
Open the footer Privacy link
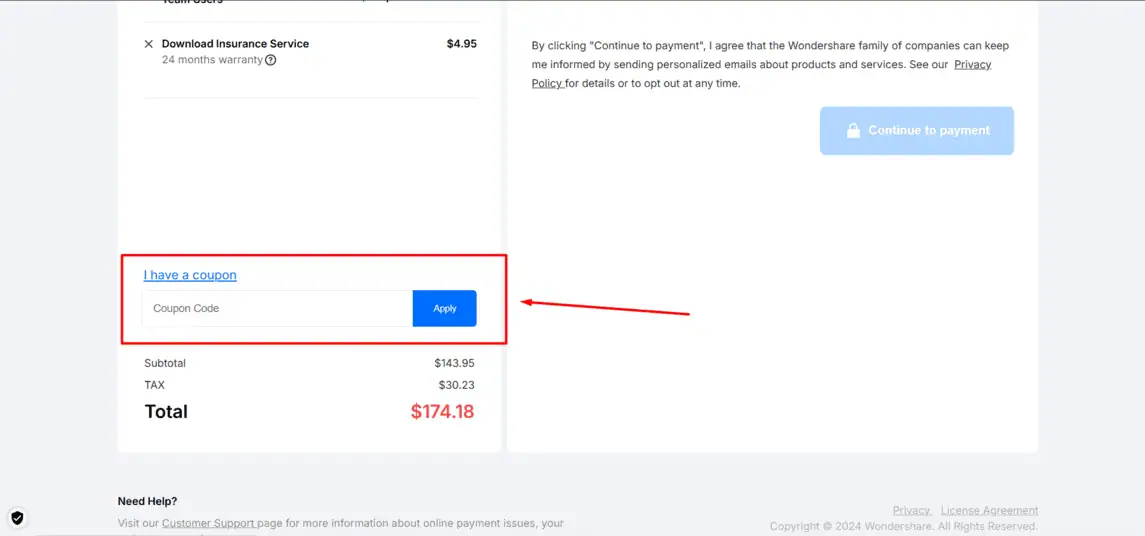coord(911,510)
